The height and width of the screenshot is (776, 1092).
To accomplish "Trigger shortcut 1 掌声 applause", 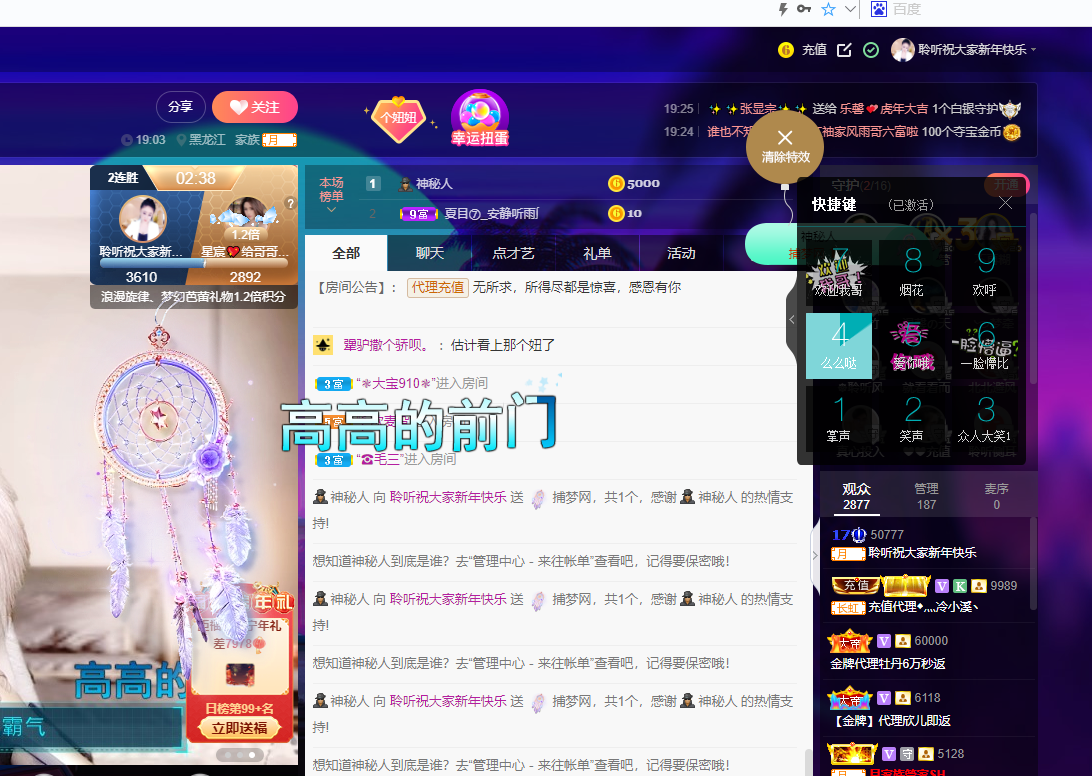I will point(839,419).
